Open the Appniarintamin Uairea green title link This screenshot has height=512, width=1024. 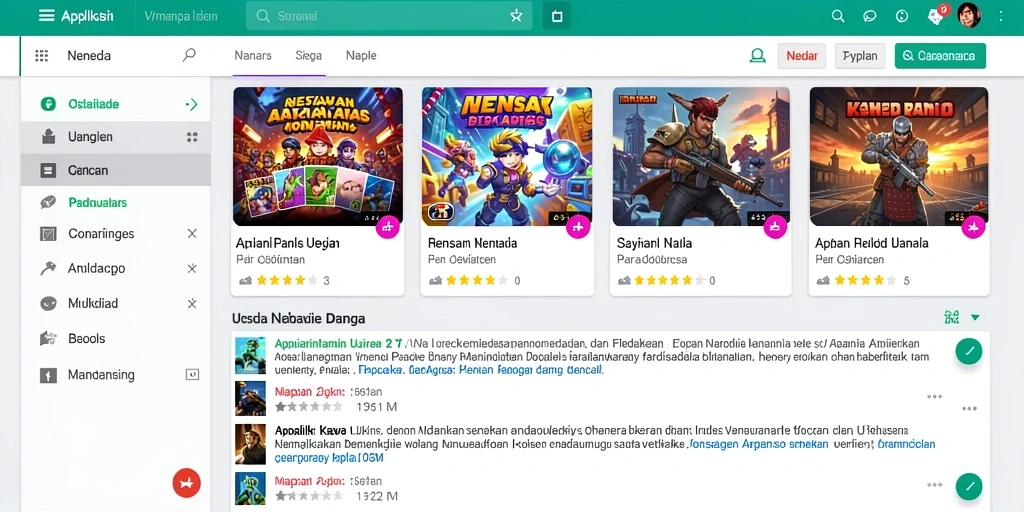pyautogui.click(x=338, y=344)
